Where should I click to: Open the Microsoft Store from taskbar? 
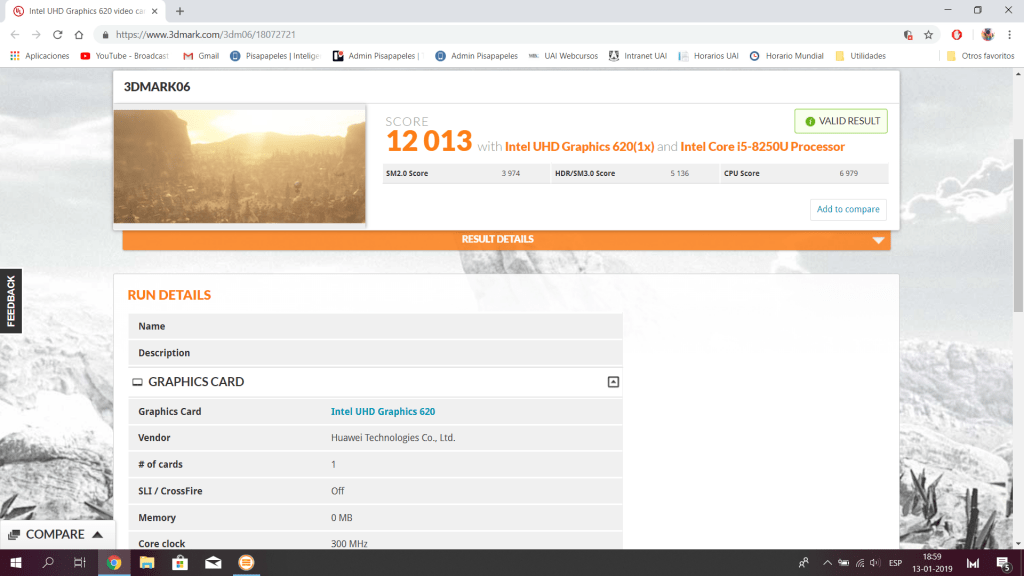point(180,563)
